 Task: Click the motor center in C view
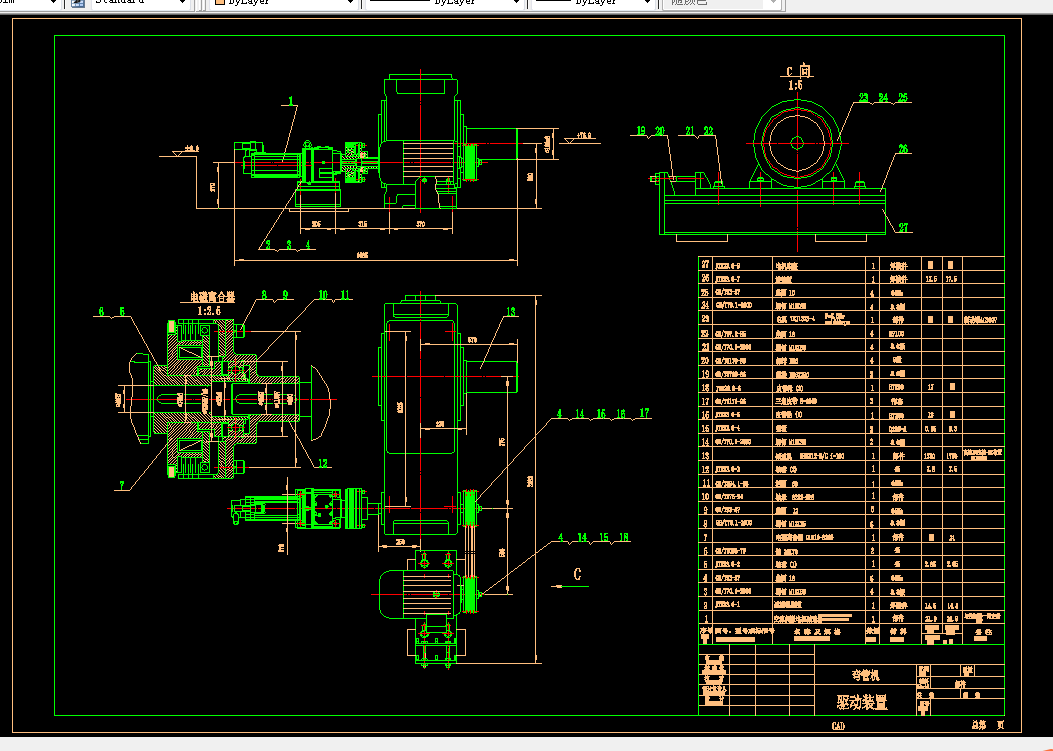(797, 142)
